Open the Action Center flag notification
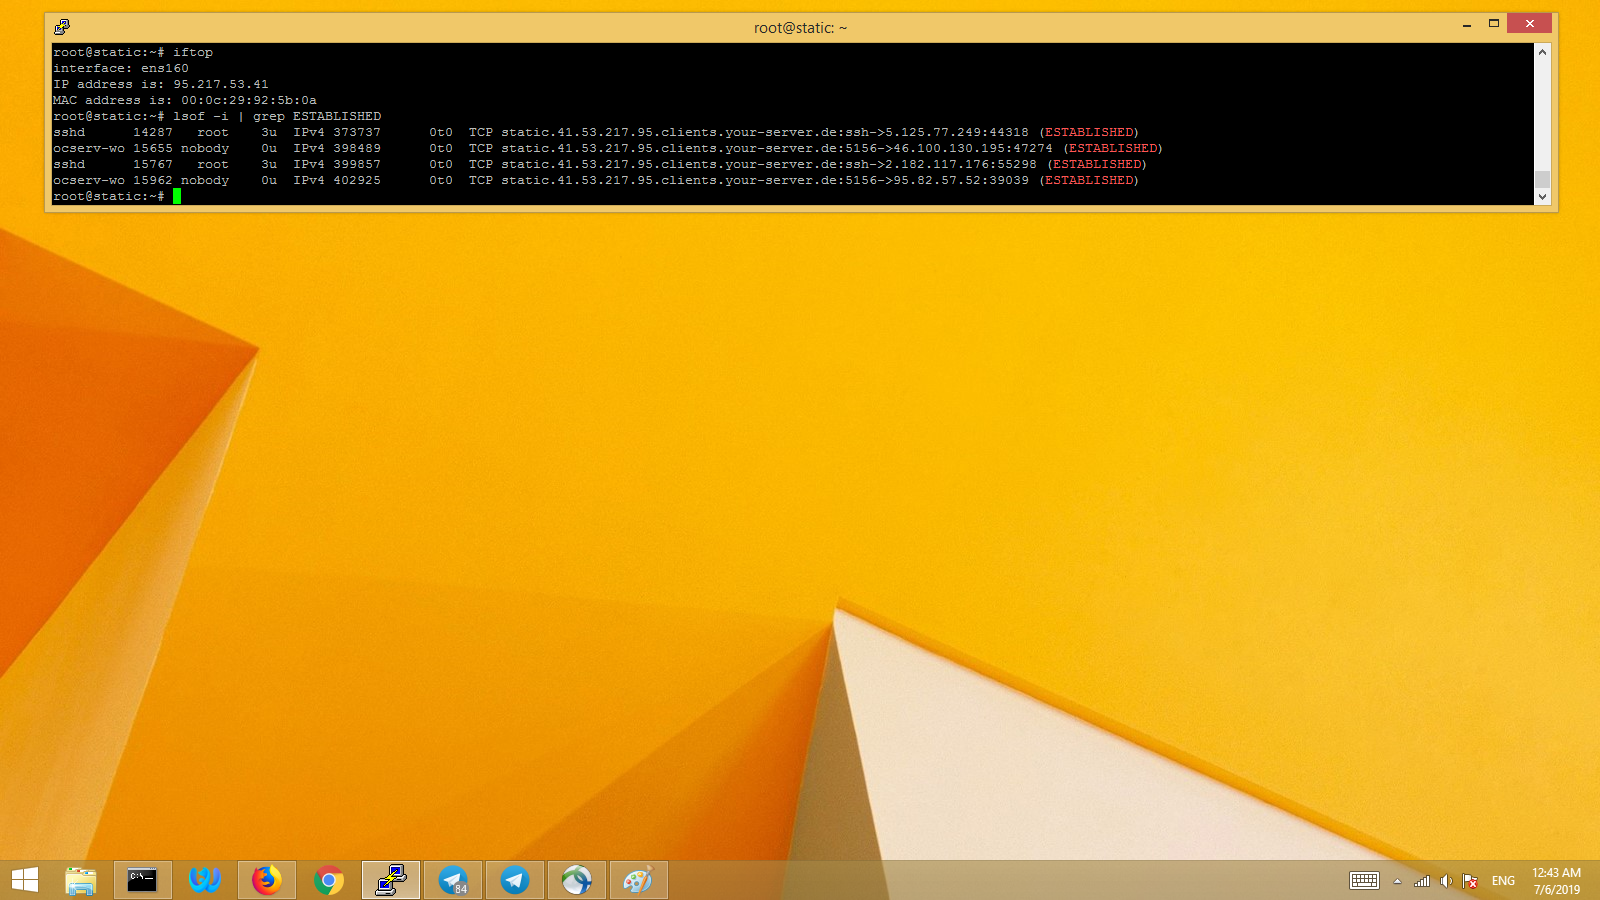The image size is (1600, 900). tap(1470, 881)
